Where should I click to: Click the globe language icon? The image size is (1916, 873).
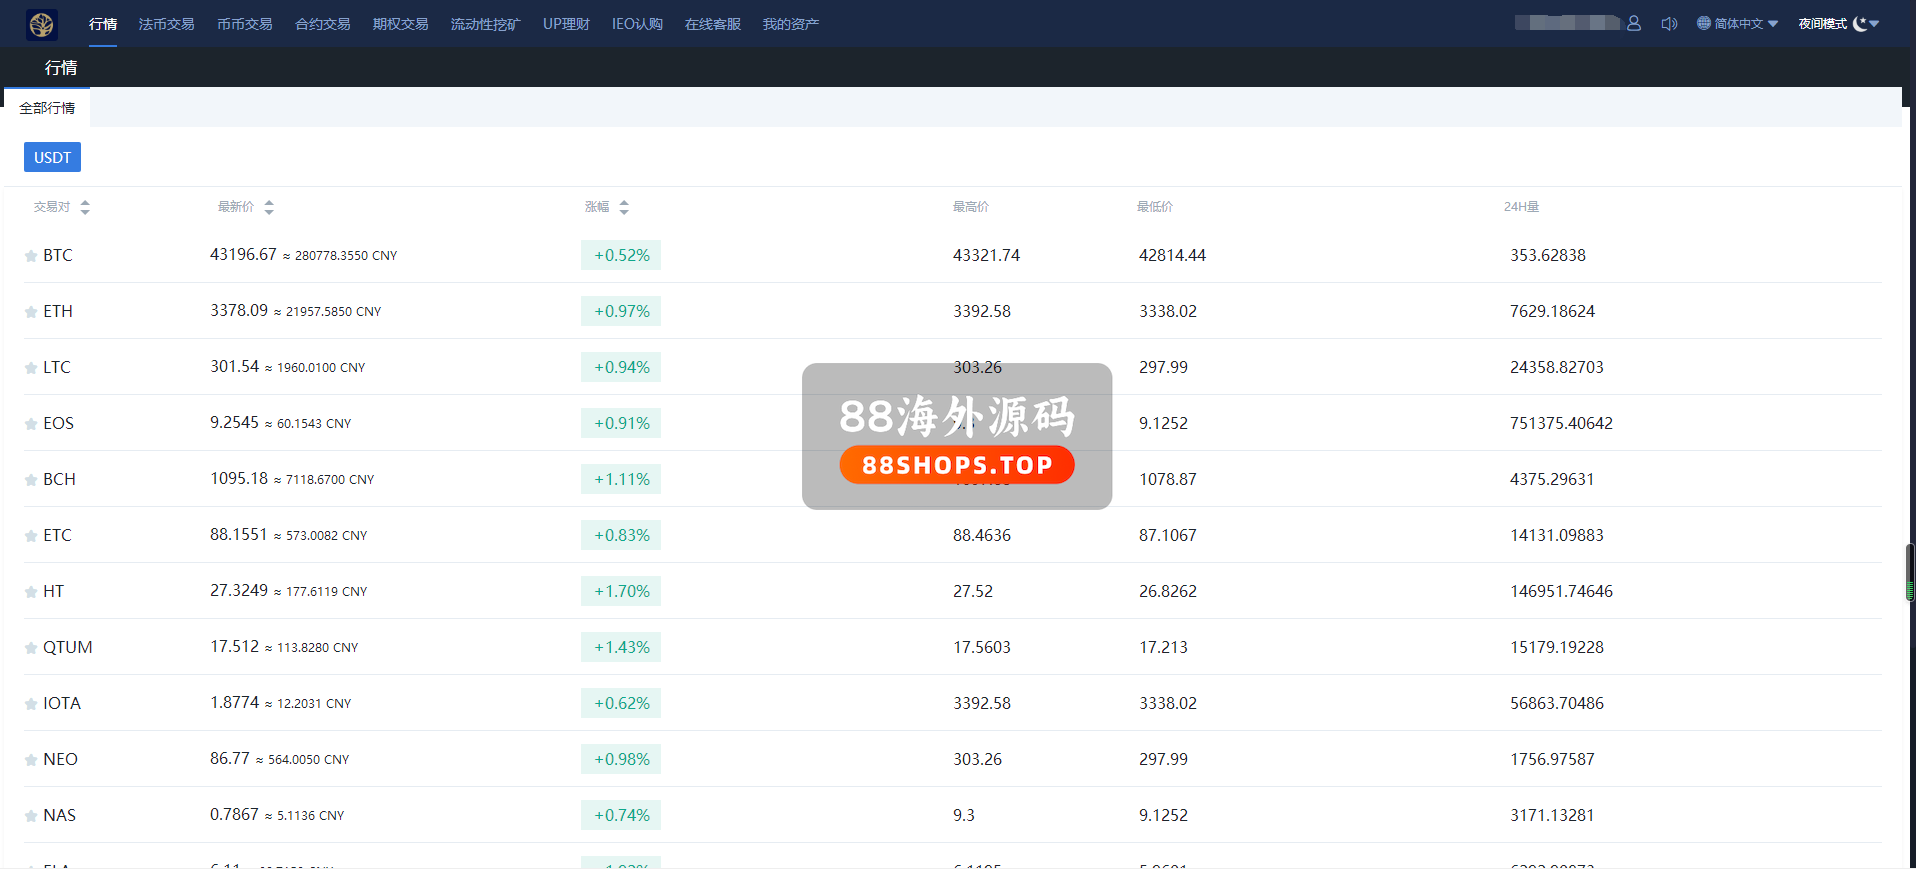coord(1704,23)
